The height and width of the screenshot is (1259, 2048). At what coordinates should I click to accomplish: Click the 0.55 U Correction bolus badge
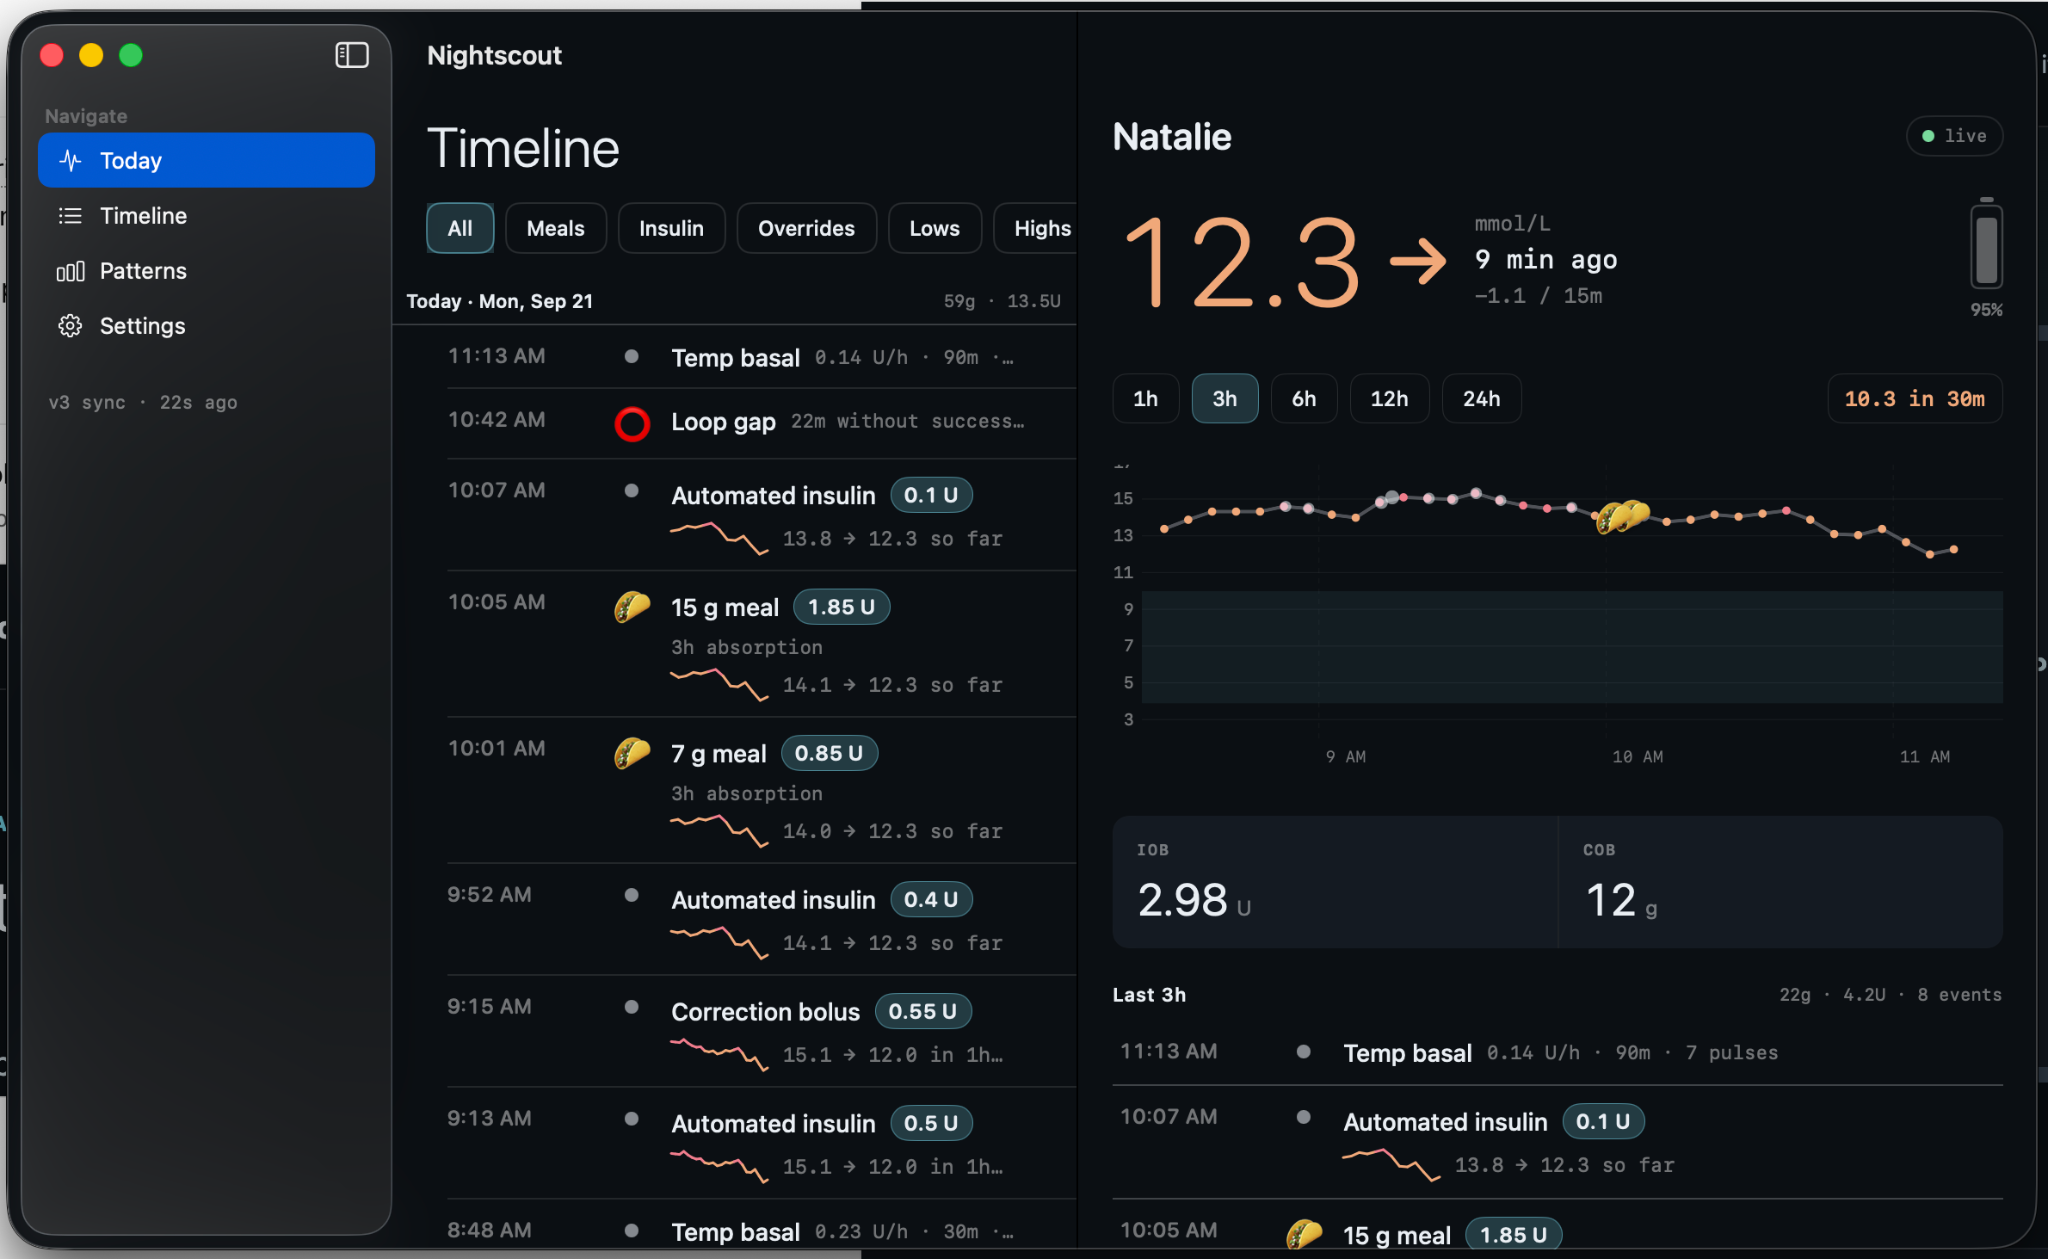922,1011
